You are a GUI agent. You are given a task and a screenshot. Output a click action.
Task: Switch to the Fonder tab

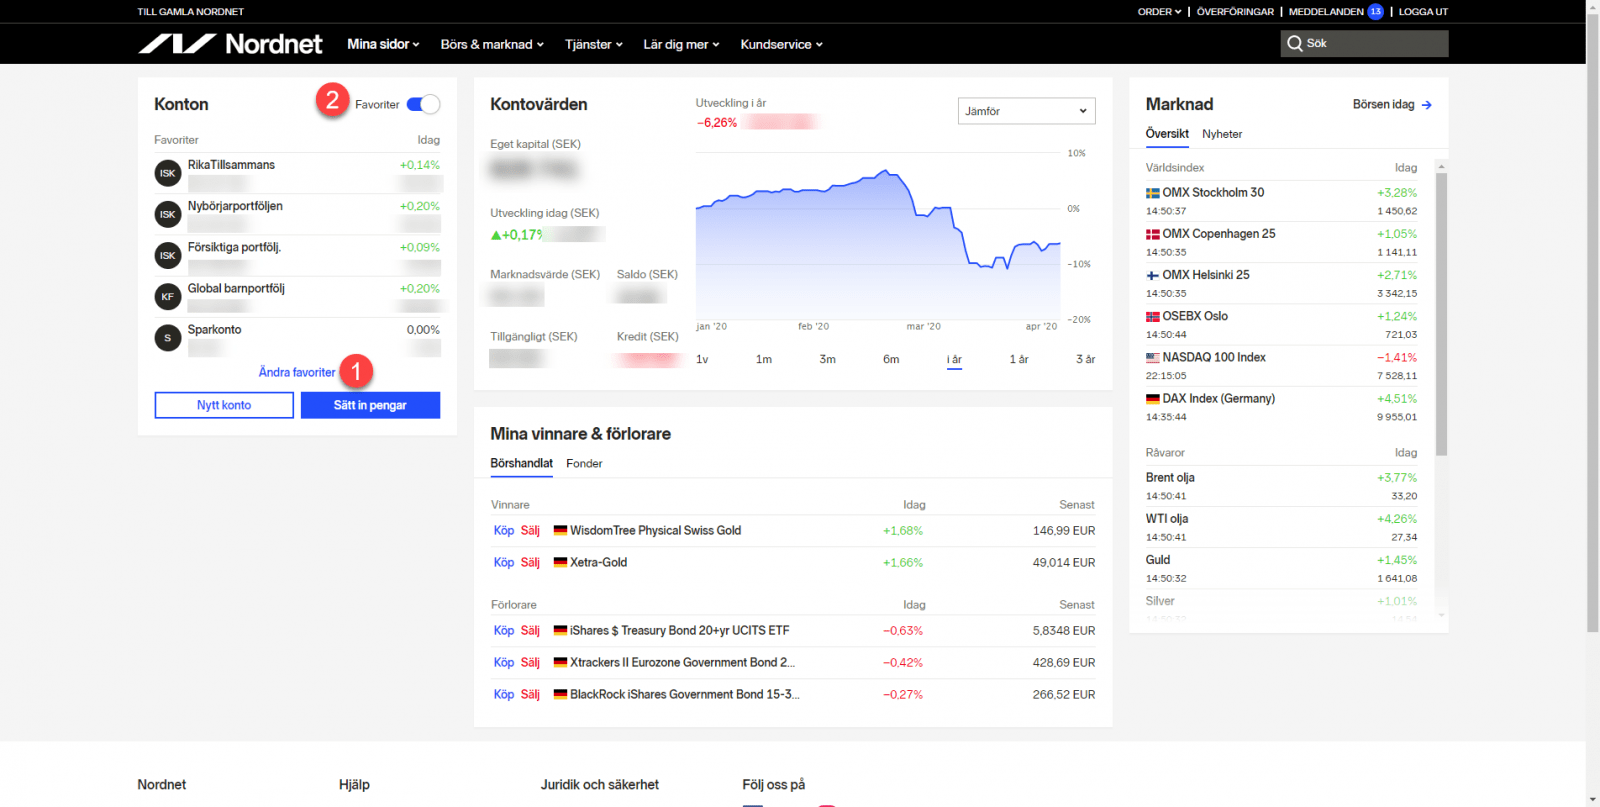pos(584,464)
